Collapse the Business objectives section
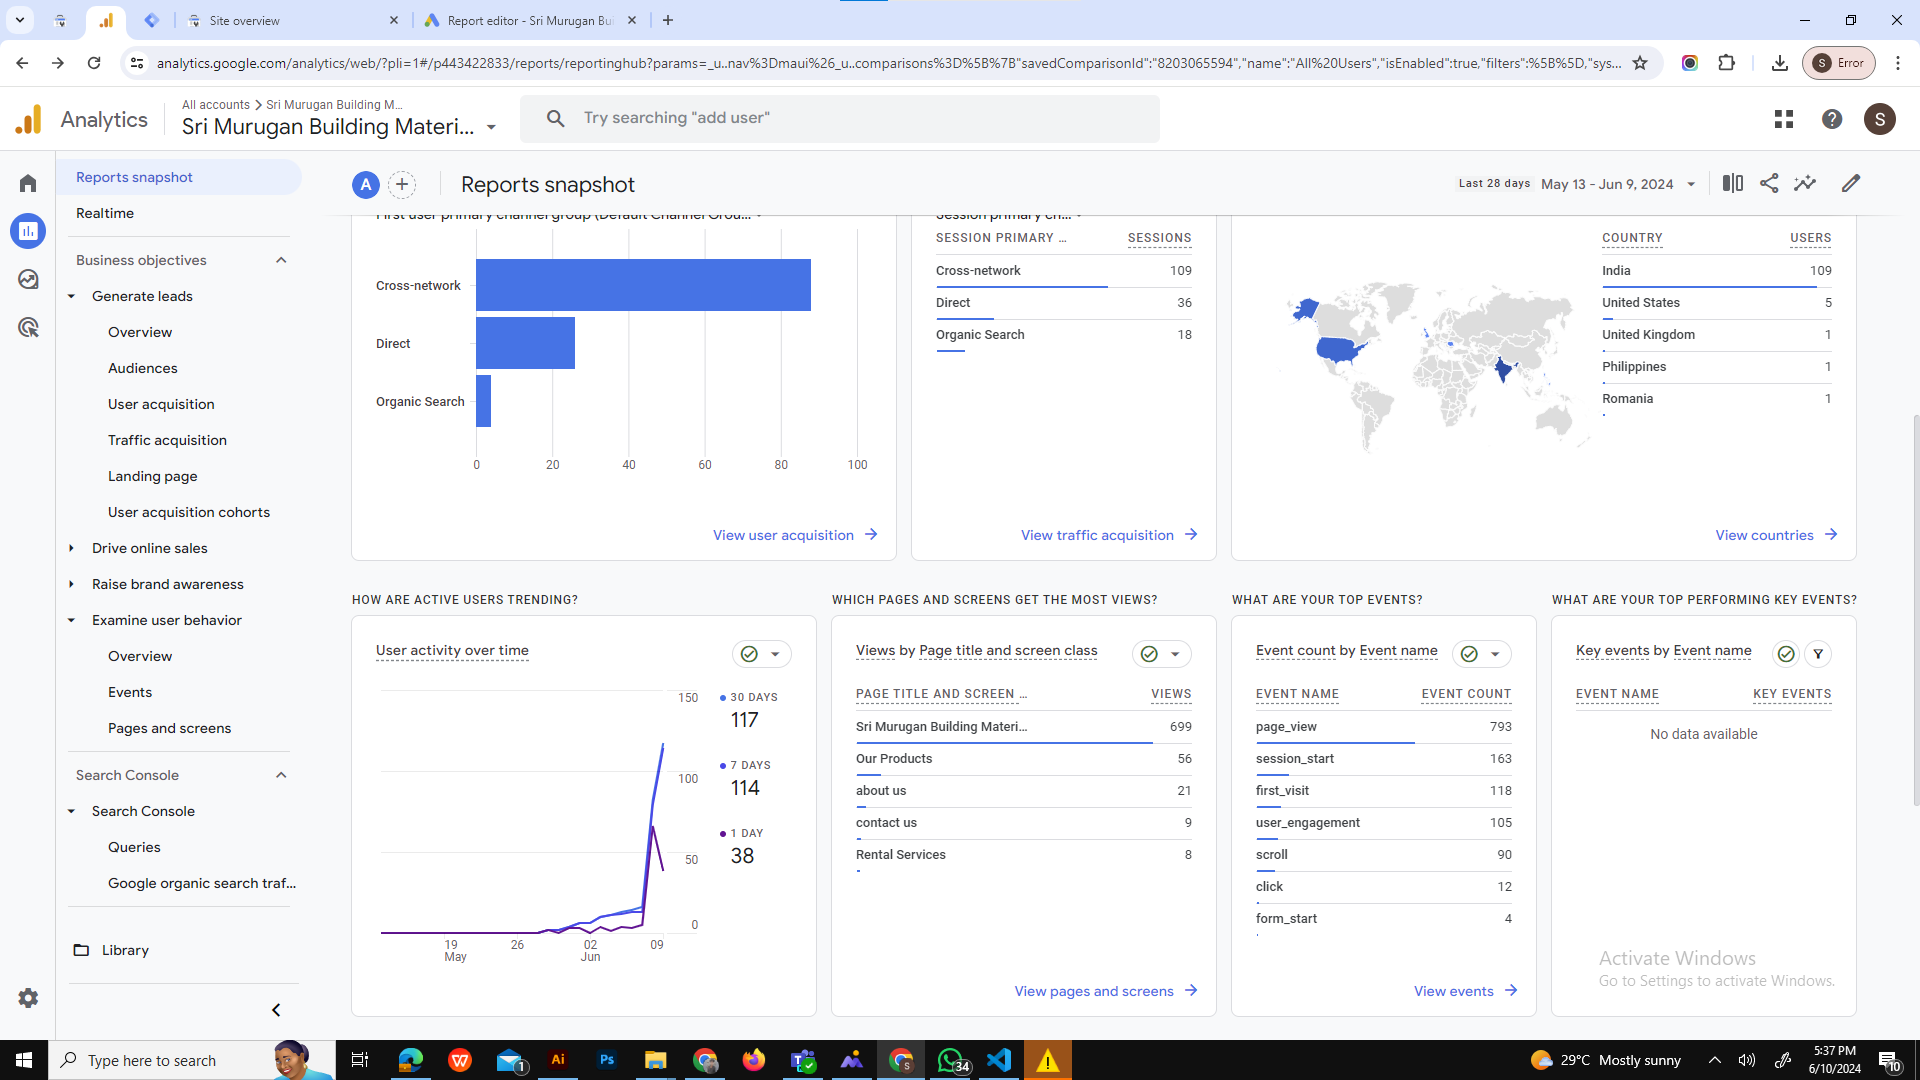This screenshot has height=1080, width=1920. coord(281,259)
